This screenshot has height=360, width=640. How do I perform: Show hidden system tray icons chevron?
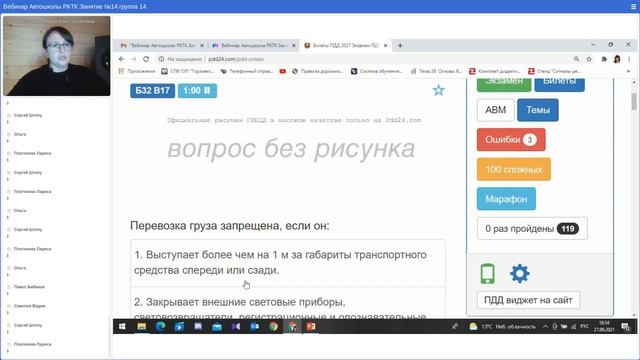[545, 327]
